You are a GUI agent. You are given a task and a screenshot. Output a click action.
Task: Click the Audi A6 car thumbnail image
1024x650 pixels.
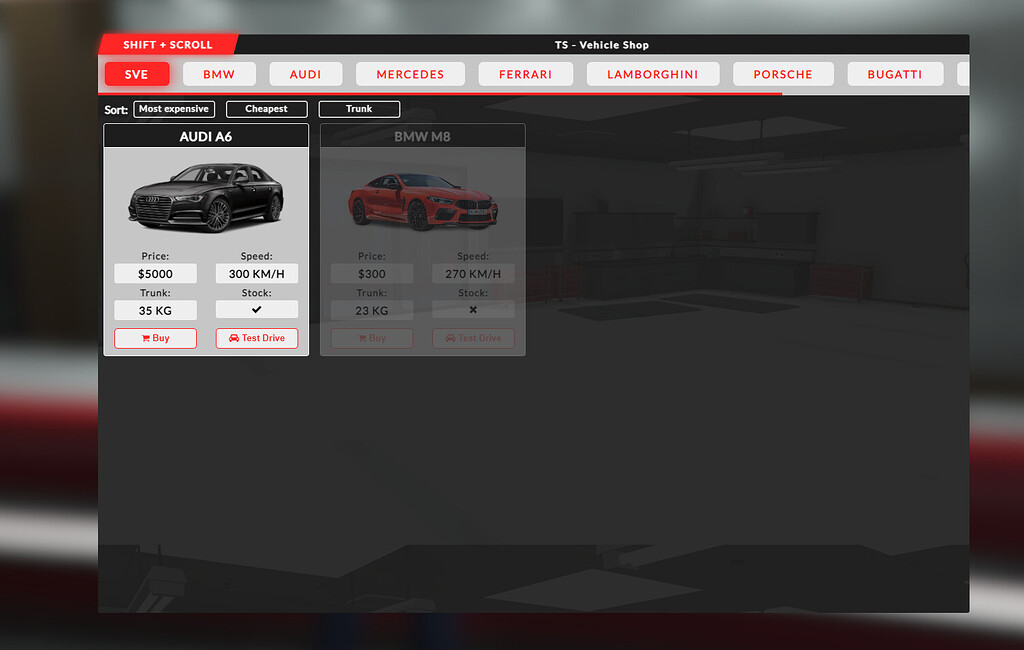click(205, 198)
